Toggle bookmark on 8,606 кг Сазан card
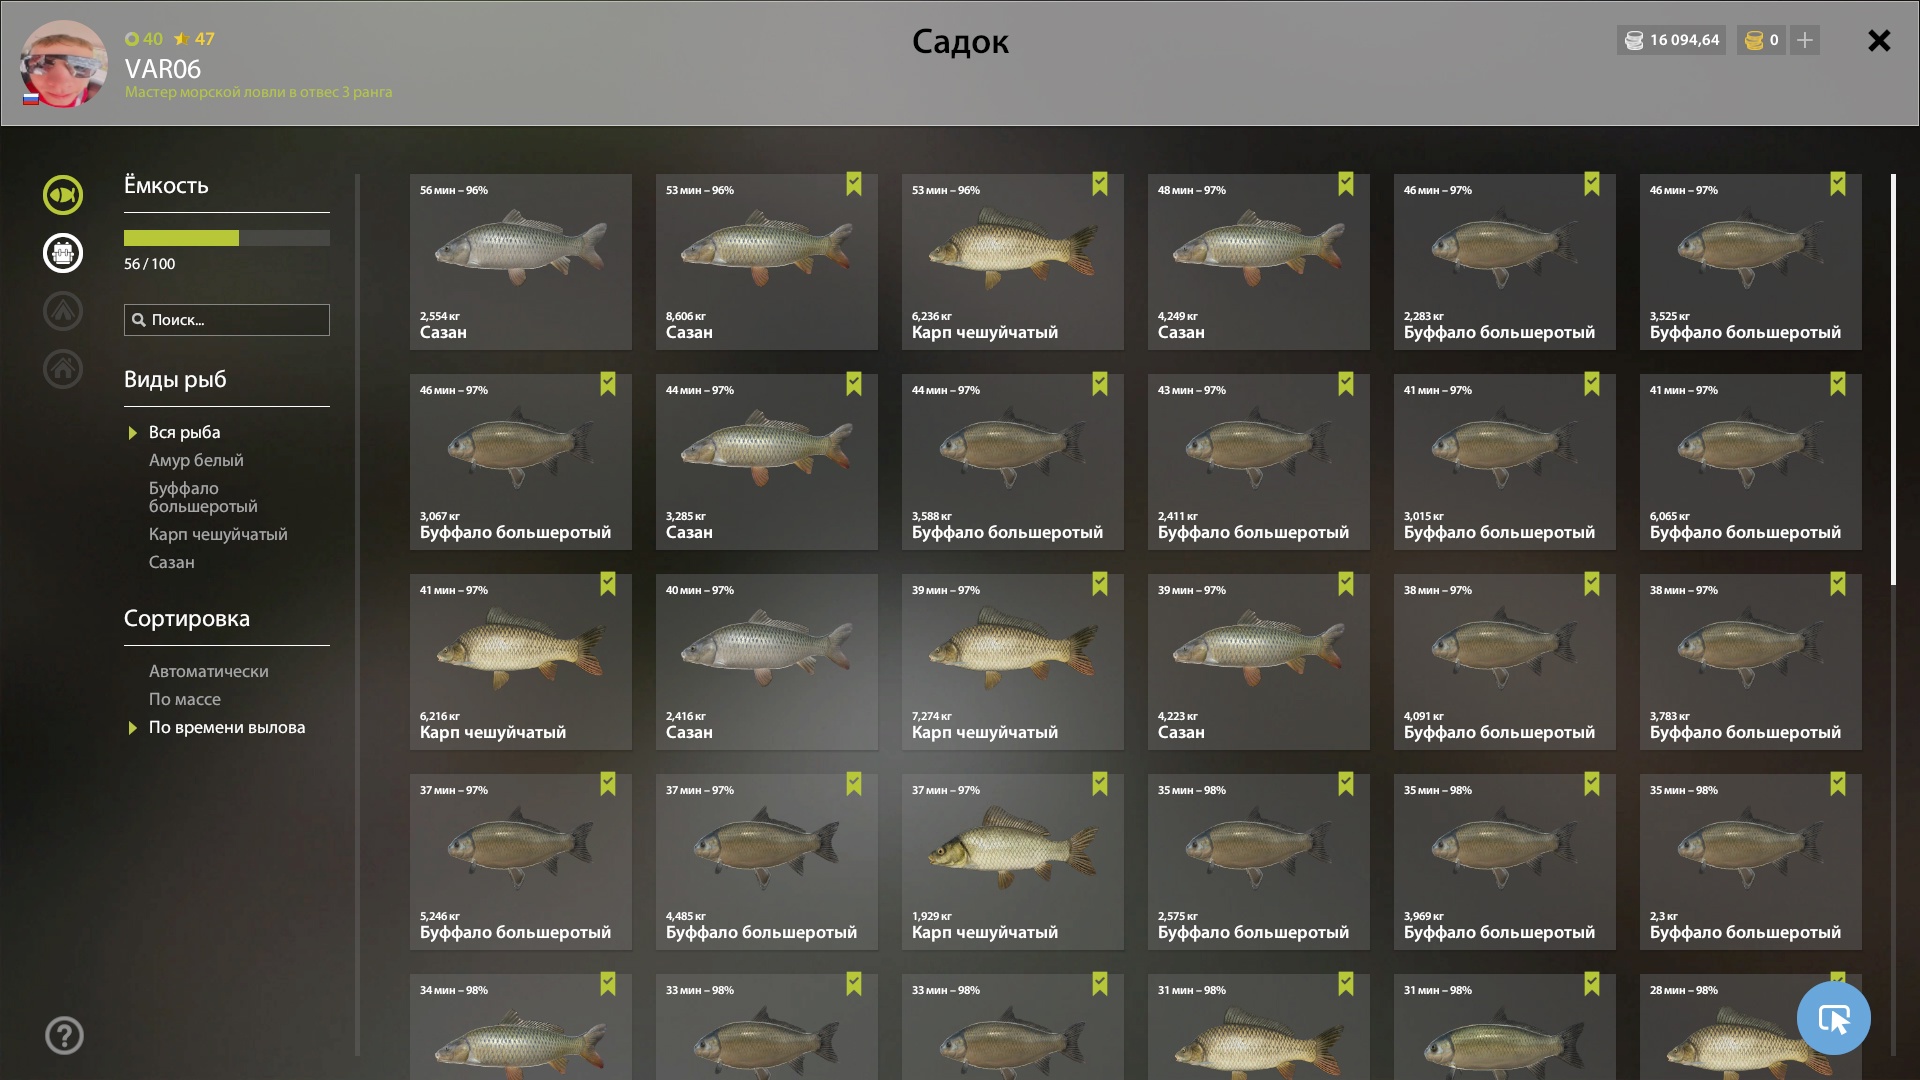The image size is (1920, 1080). click(x=854, y=184)
